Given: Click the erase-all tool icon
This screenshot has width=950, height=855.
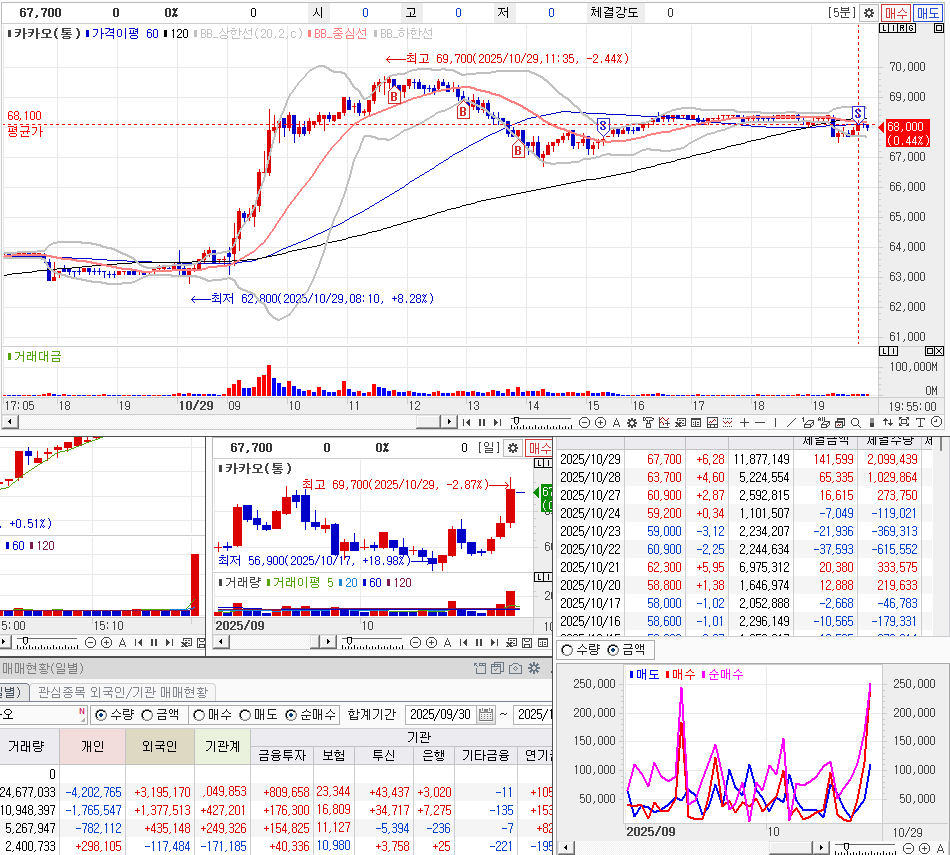Looking at the screenshot, I should point(824,422).
